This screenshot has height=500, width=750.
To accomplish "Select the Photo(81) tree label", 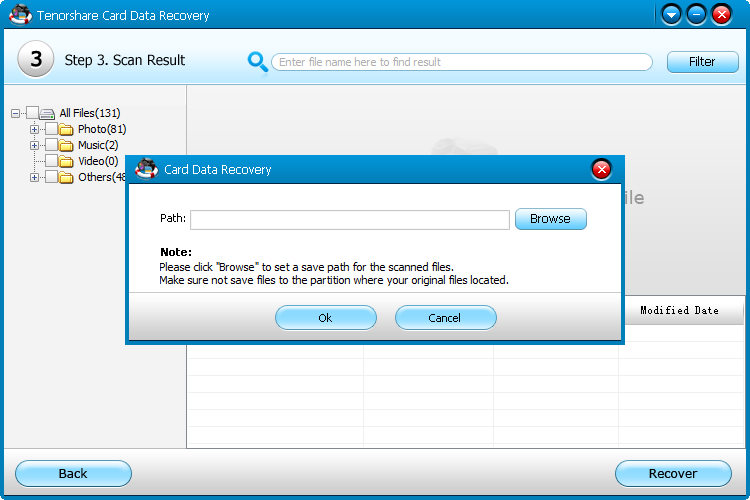I will tap(102, 129).
